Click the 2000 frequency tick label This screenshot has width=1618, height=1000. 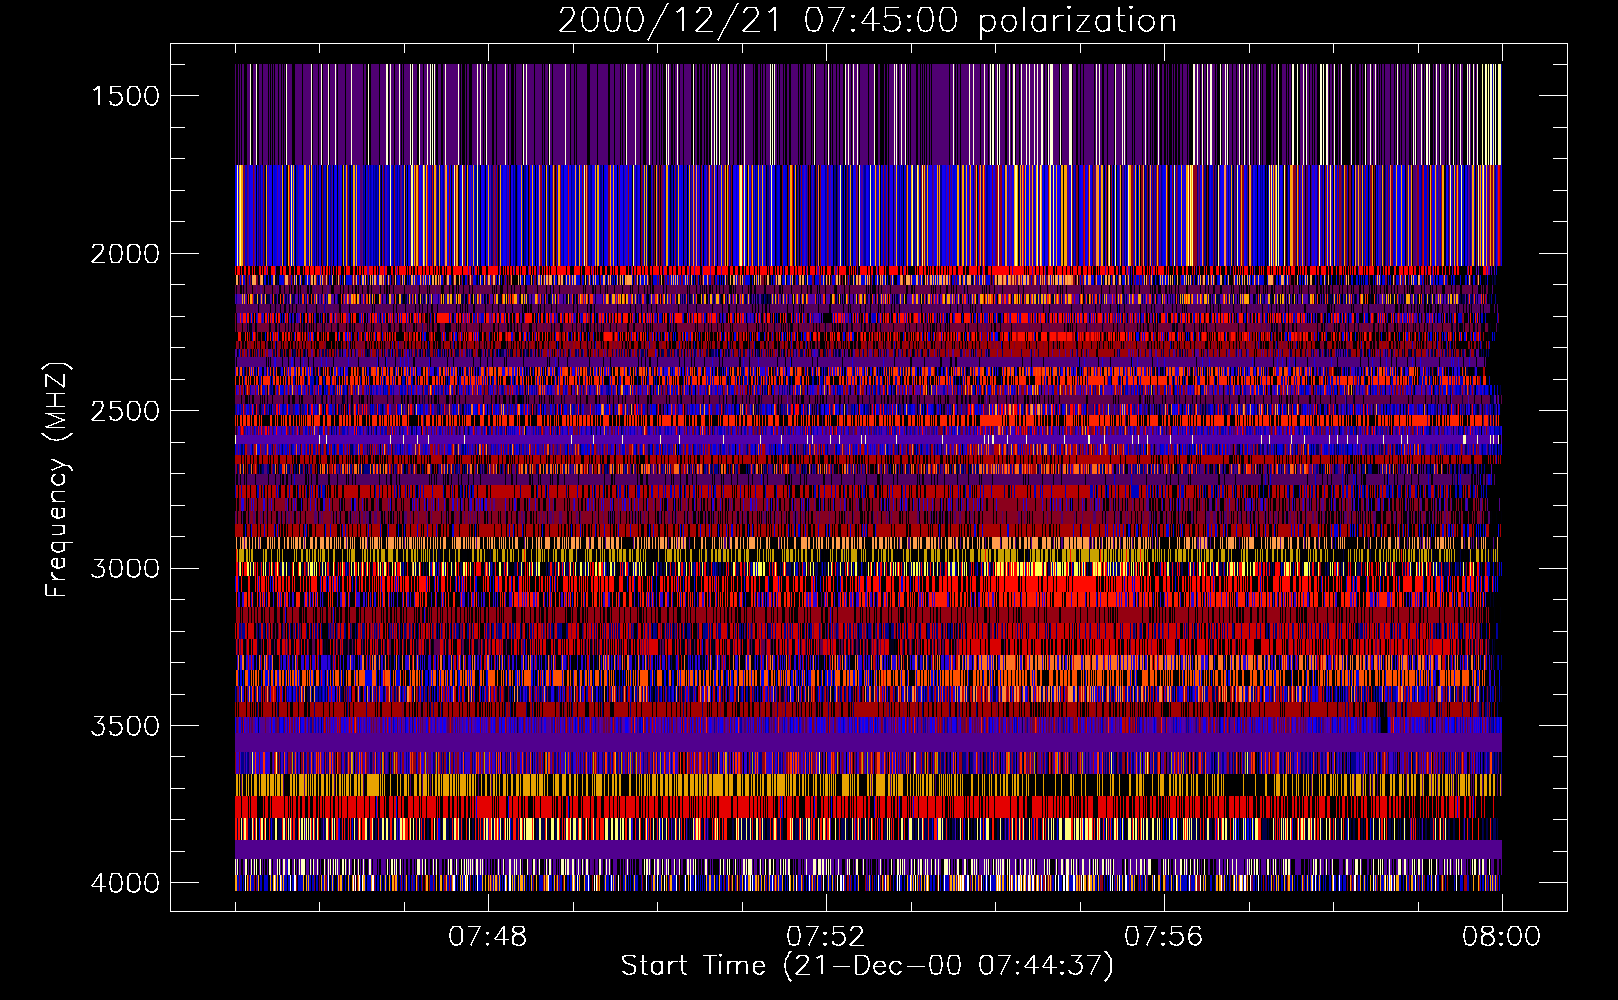125,254
